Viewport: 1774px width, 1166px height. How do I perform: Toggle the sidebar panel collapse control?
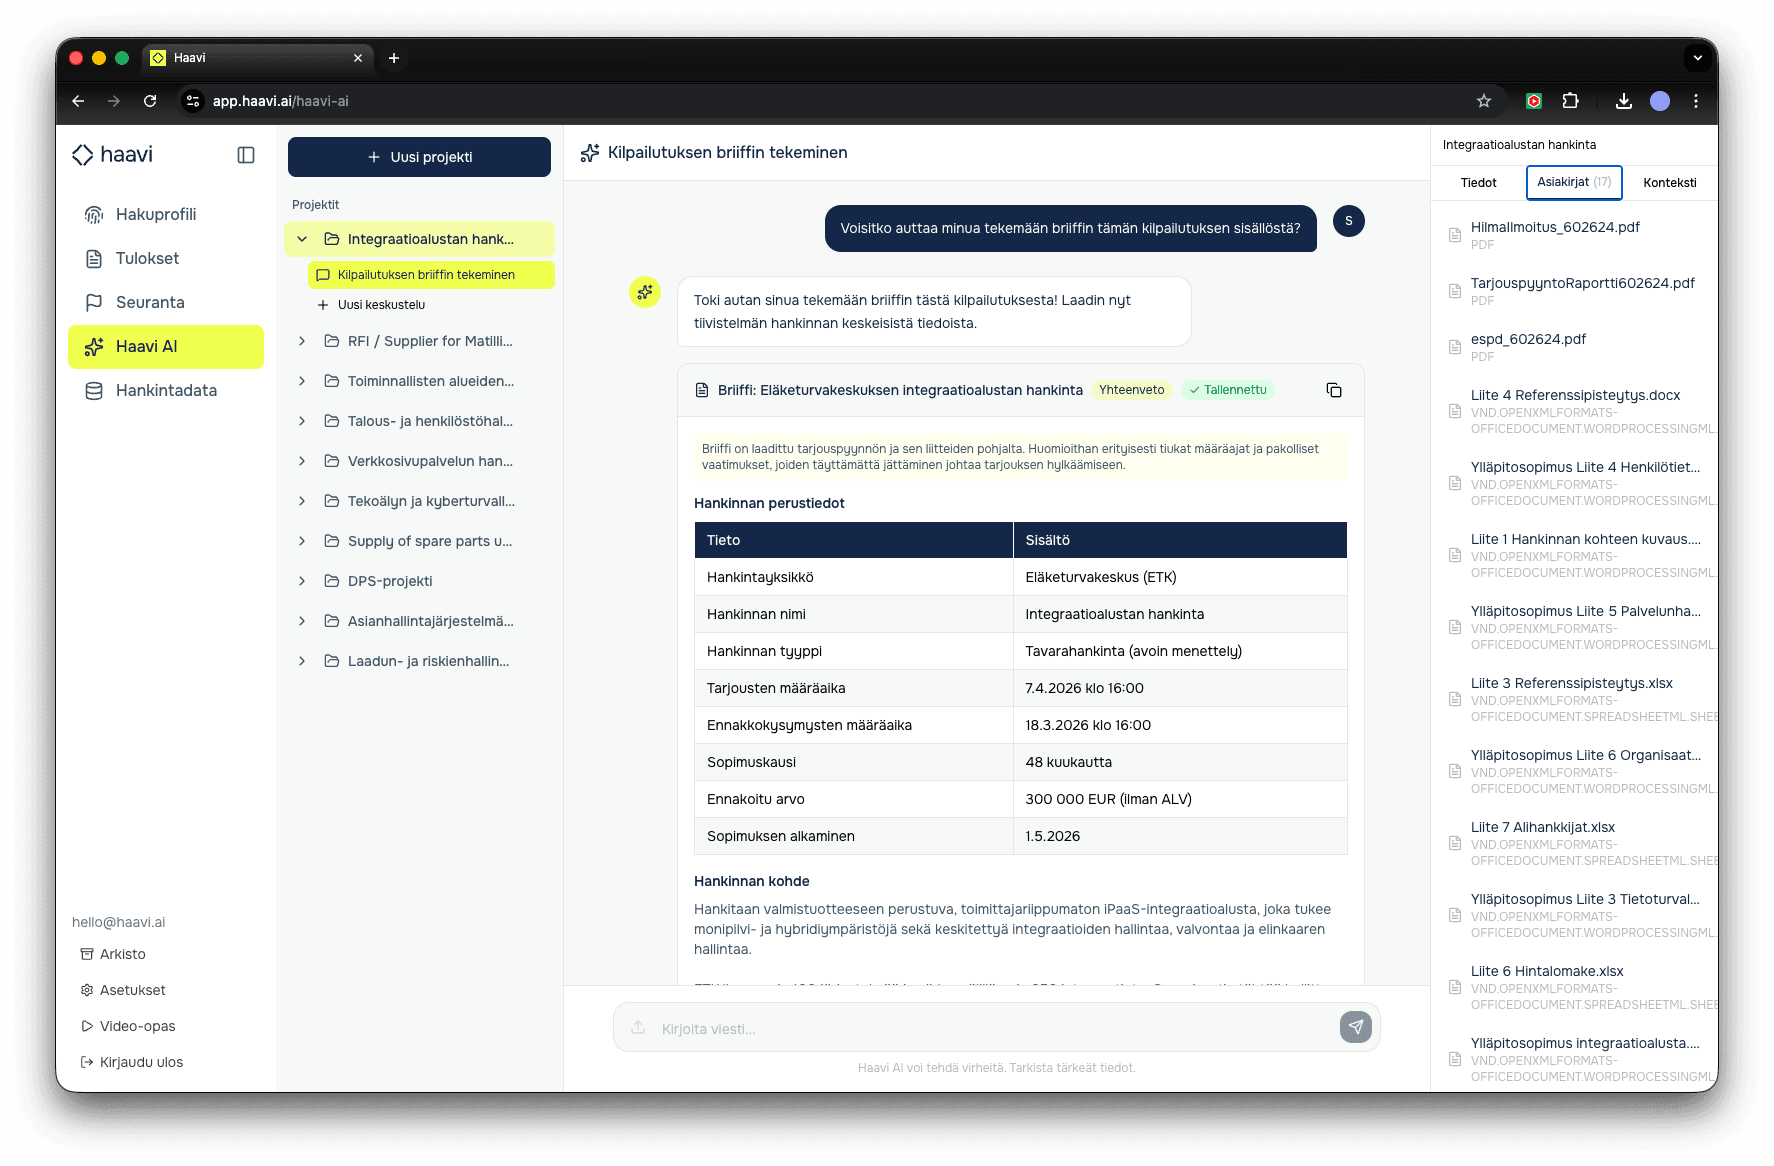[x=245, y=155]
